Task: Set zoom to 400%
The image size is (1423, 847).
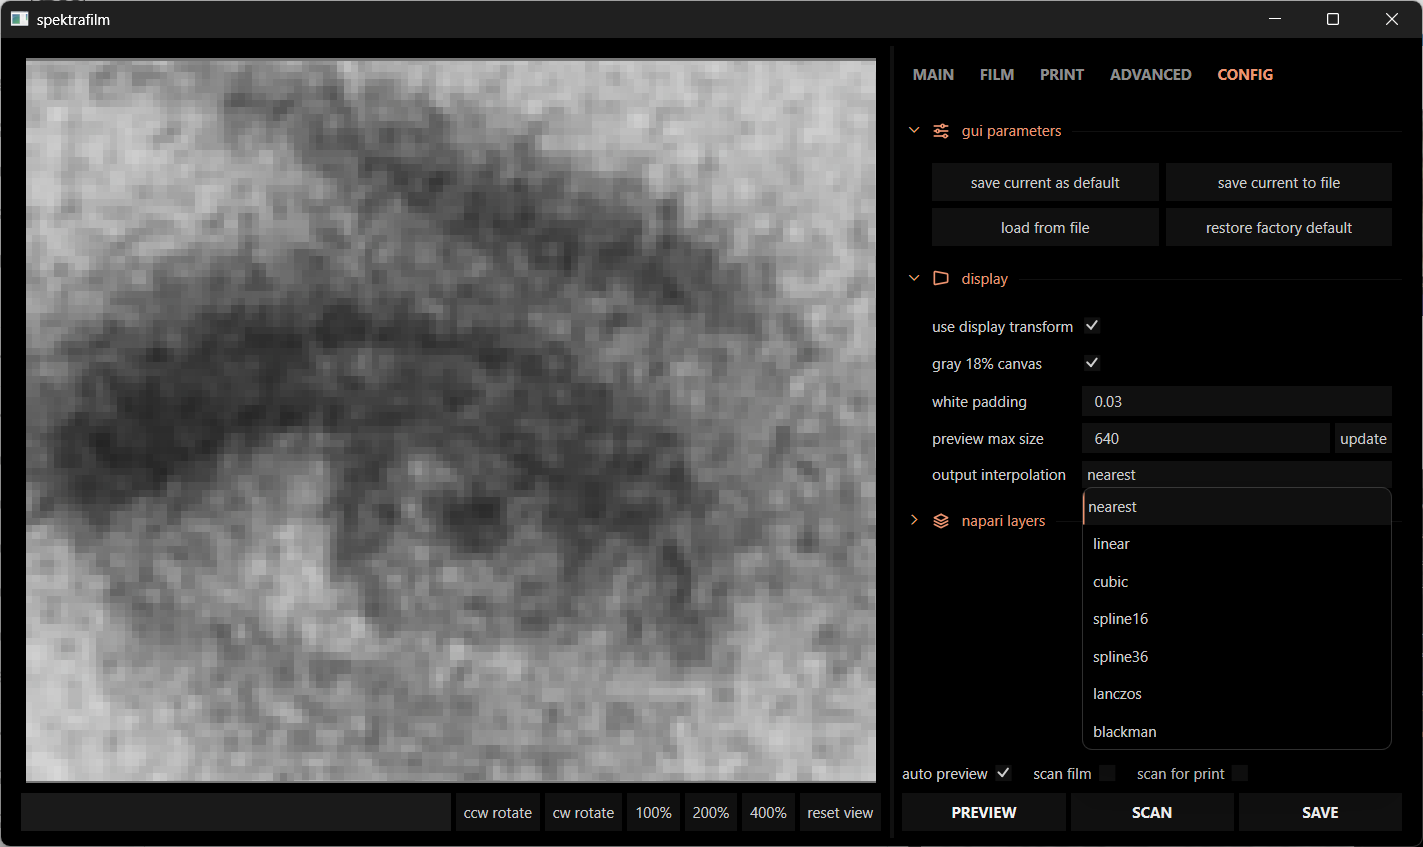Action: [768, 813]
